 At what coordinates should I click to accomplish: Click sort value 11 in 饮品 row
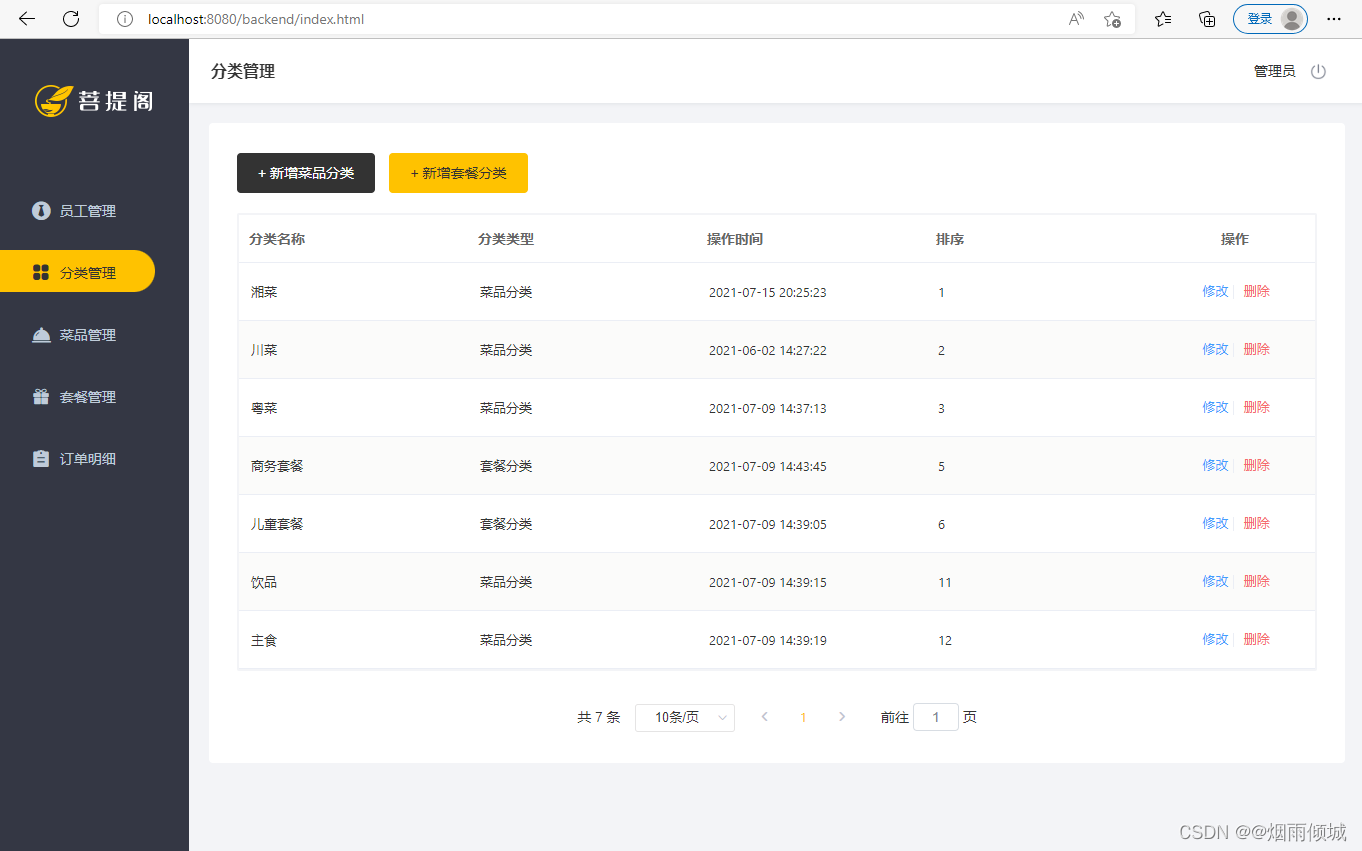[945, 582]
